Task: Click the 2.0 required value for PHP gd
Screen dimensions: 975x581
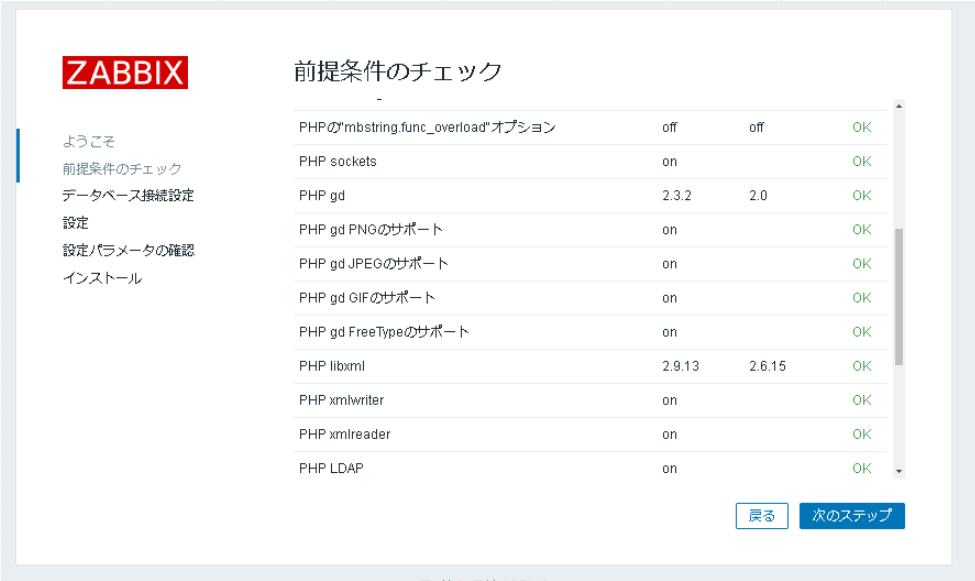Action: click(x=758, y=195)
